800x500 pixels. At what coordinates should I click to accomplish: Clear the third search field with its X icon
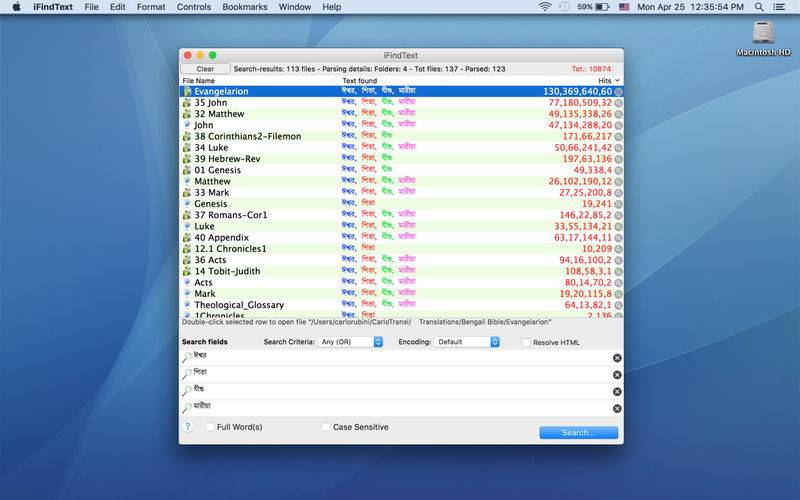click(617, 392)
